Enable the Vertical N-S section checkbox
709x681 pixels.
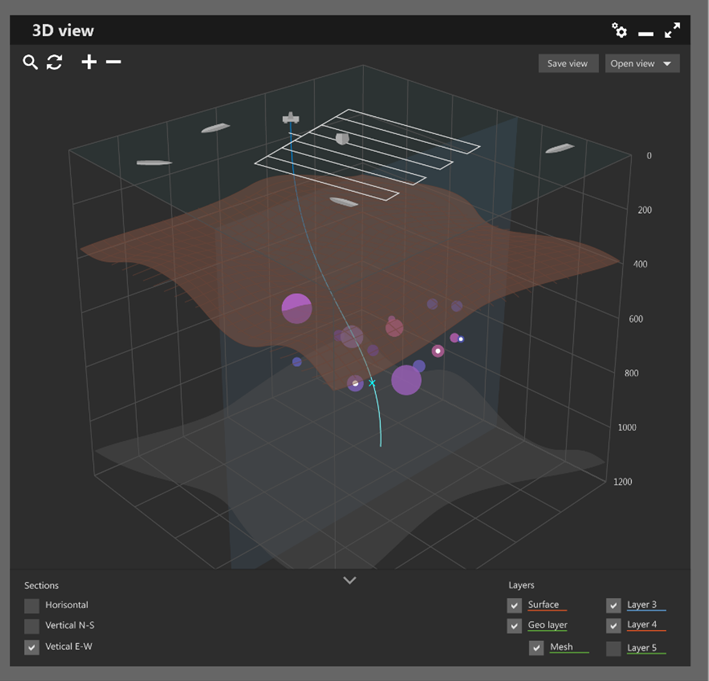[32, 626]
